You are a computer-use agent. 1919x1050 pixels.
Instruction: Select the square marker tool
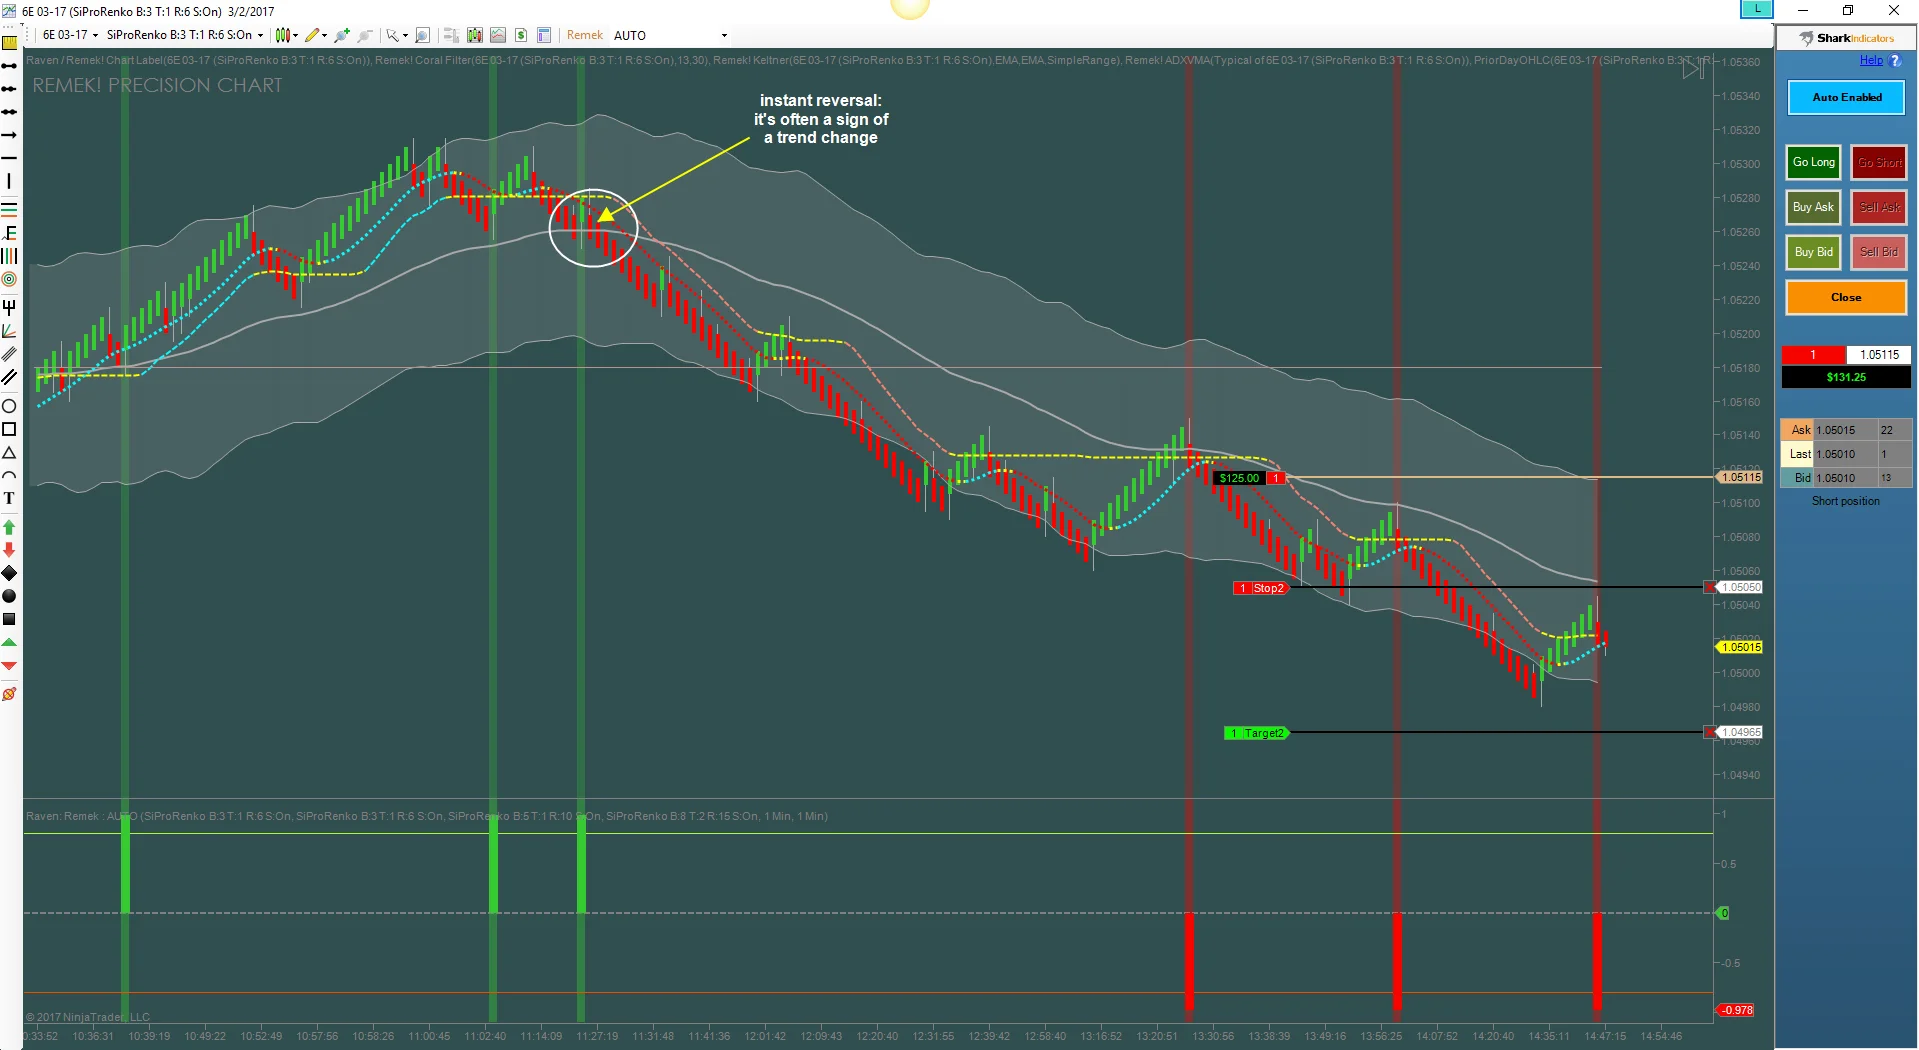point(9,619)
